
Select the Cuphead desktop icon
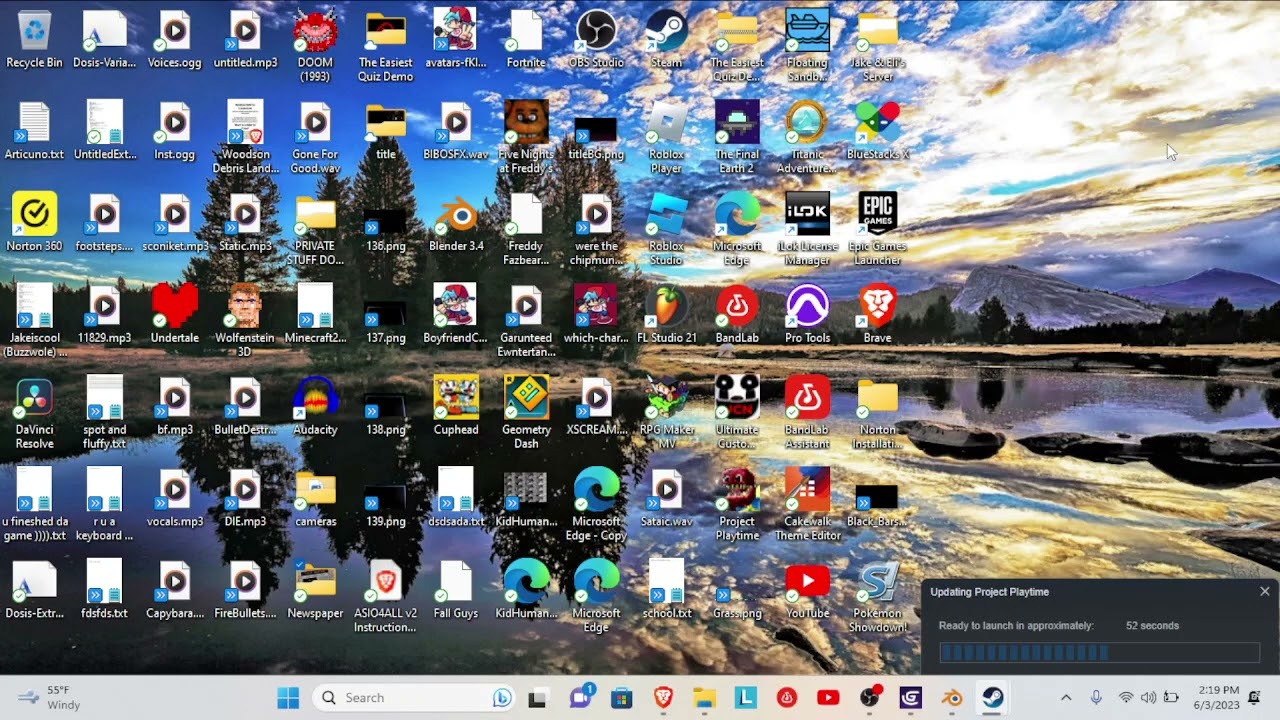click(x=456, y=407)
